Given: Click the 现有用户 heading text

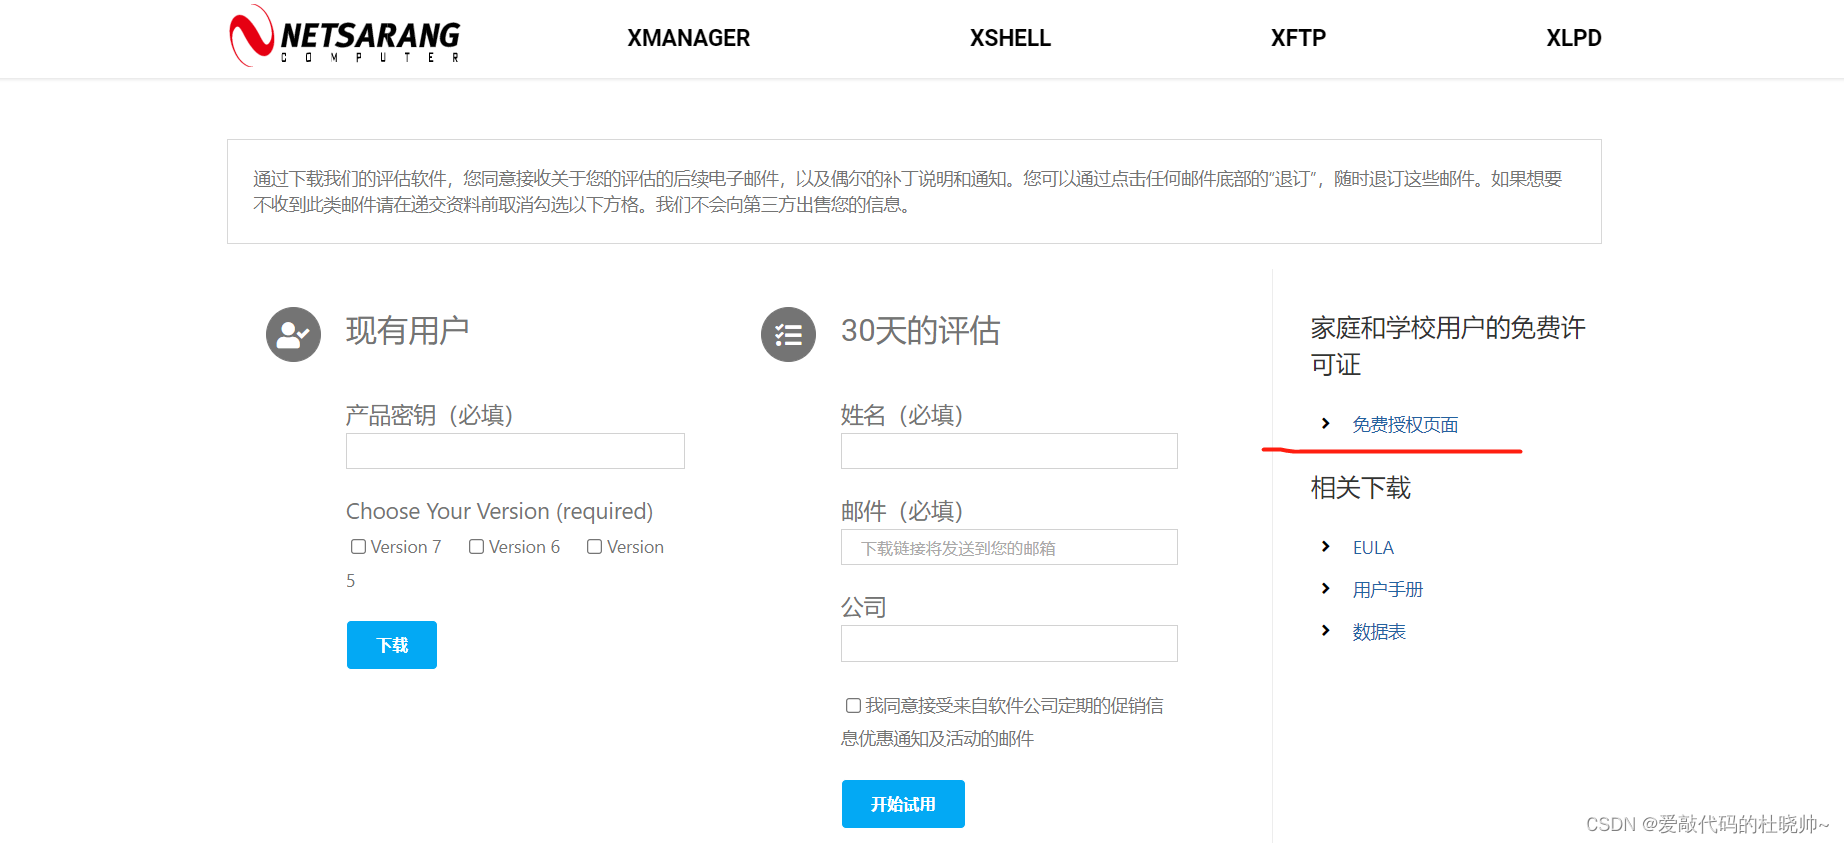Looking at the screenshot, I should (x=408, y=331).
